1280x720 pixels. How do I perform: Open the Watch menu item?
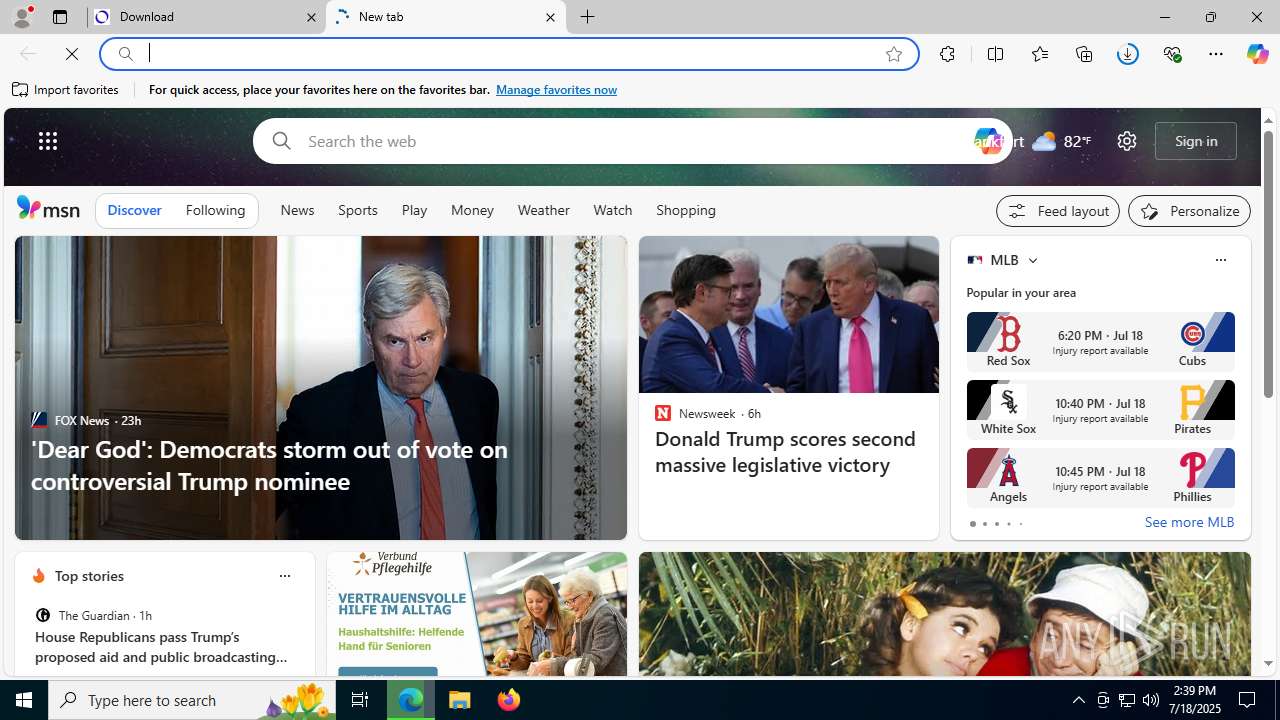pos(613,211)
